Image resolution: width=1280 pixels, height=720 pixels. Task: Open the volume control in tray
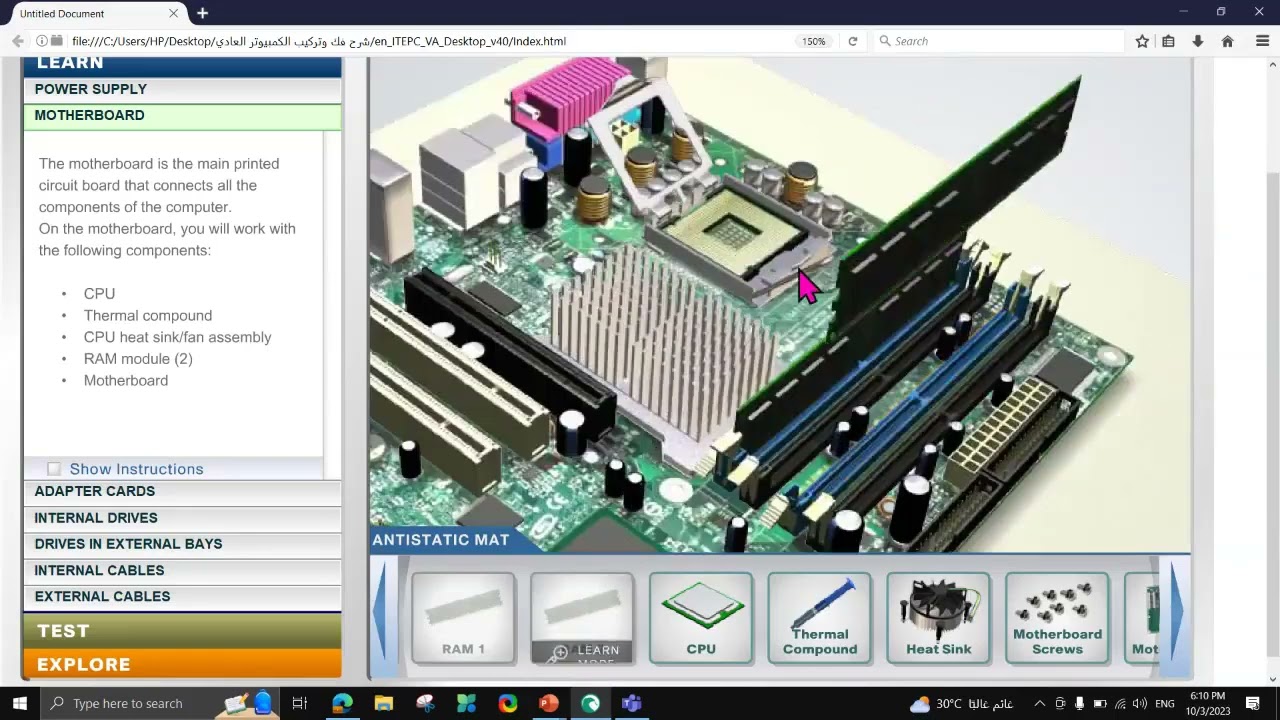point(1139,703)
